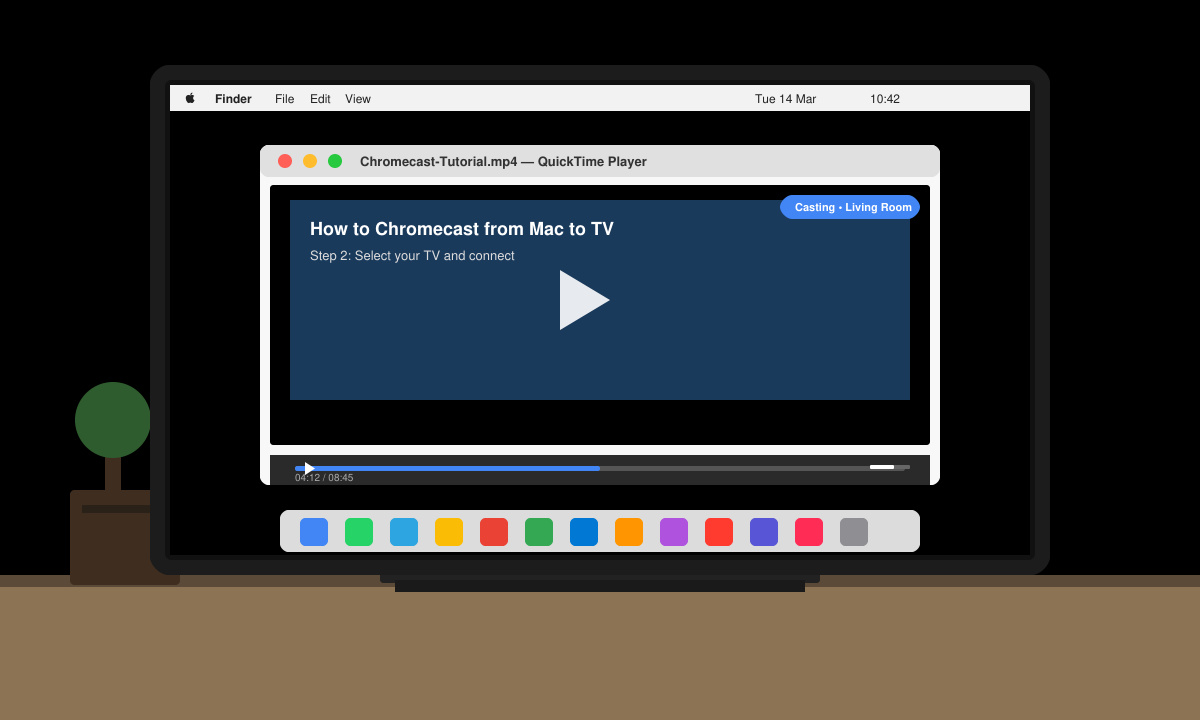Click the 04:12 / 08:45 time readout
The height and width of the screenshot is (720, 1200).
(x=324, y=478)
